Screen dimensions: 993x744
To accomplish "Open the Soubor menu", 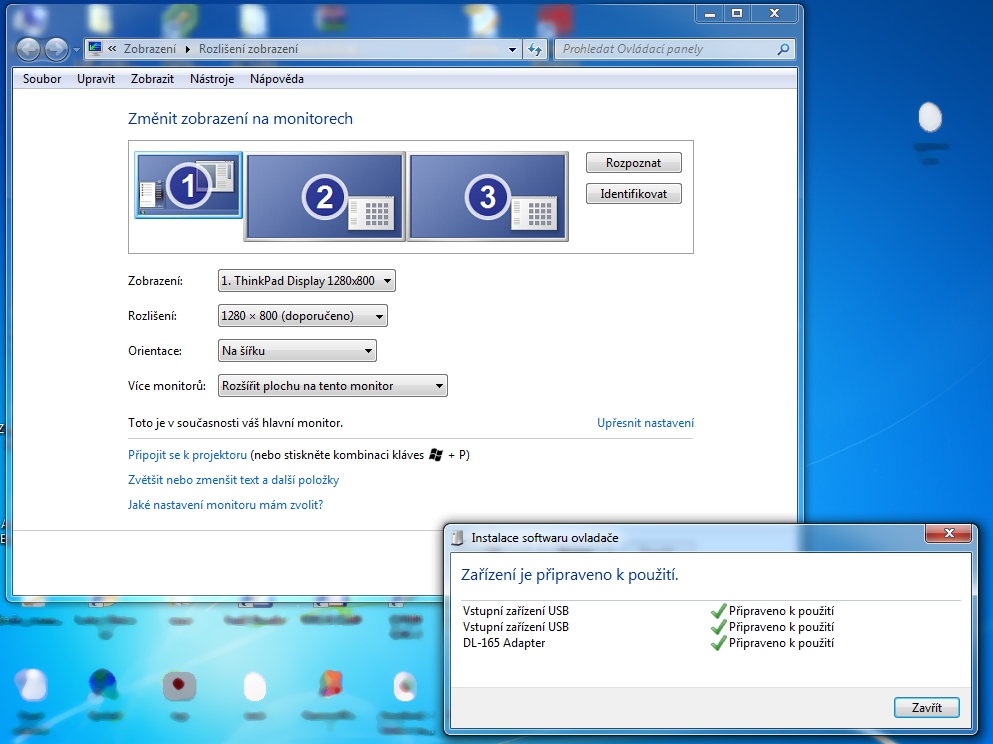I will click(x=42, y=79).
